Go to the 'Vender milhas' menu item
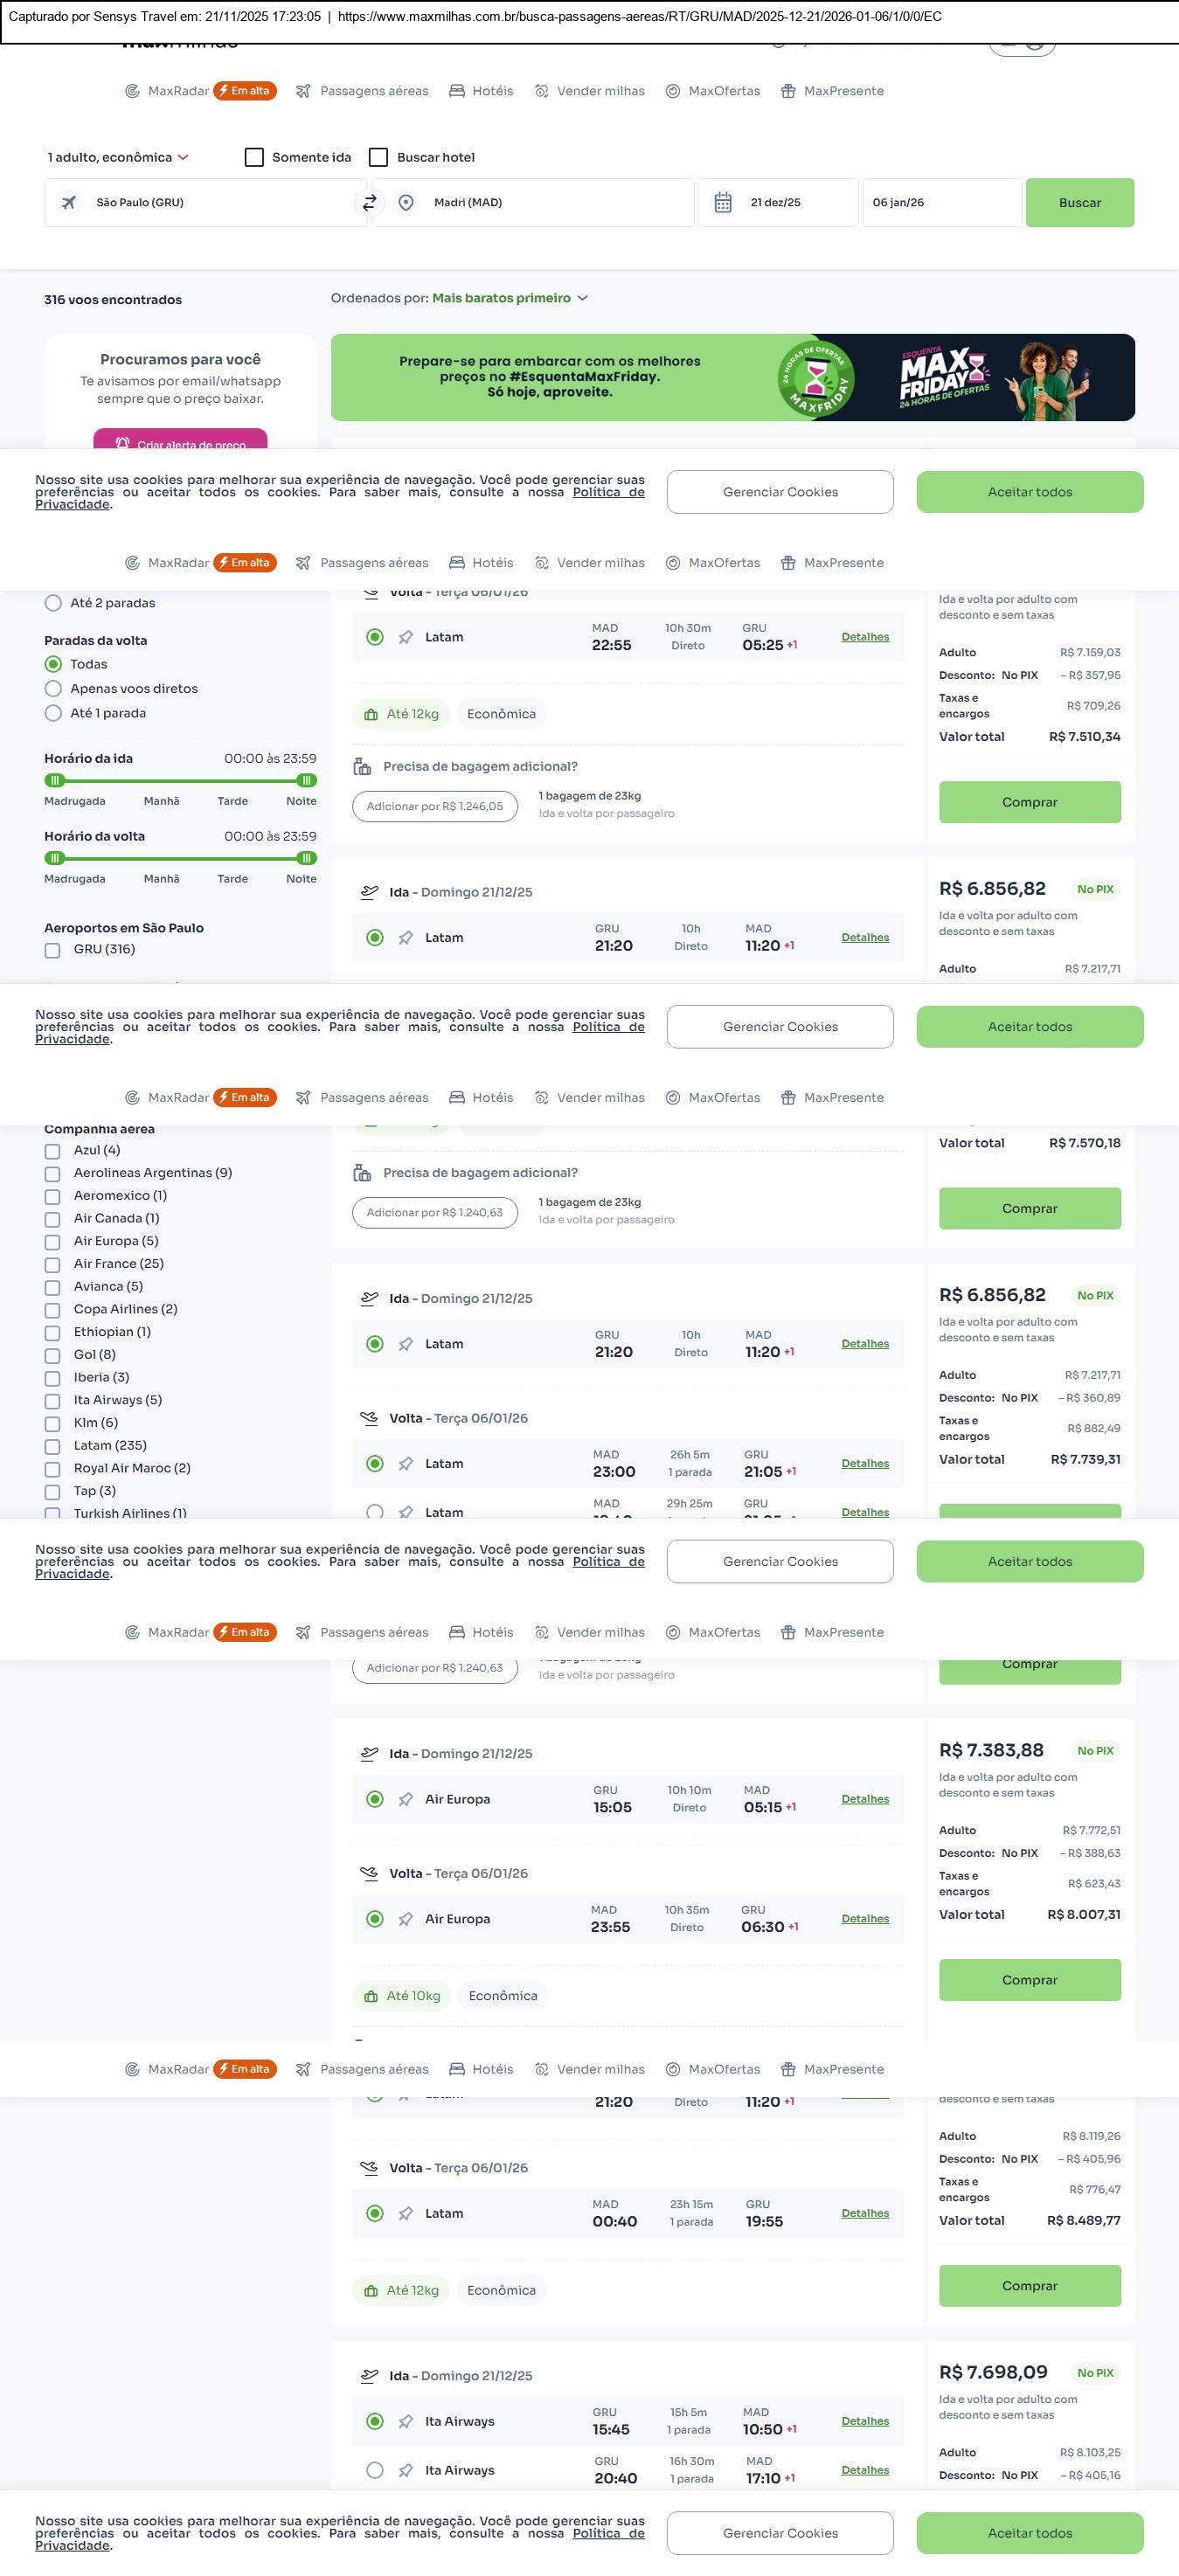Viewport: 1179px width, 2576px height. pos(600,91)
